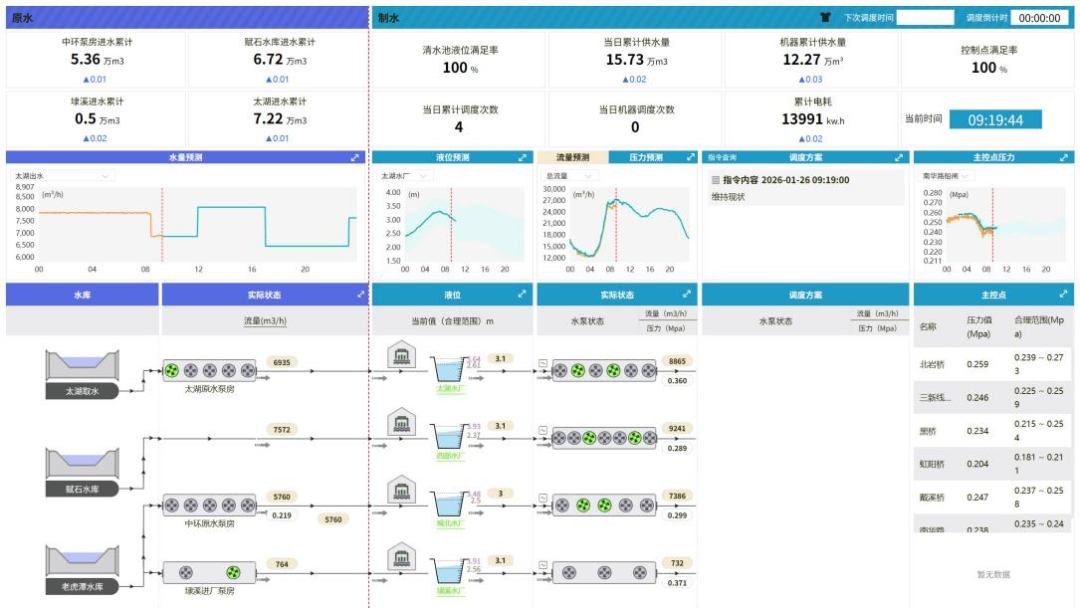Open the 南华路船闸 control point dropdown

point(949,176)
